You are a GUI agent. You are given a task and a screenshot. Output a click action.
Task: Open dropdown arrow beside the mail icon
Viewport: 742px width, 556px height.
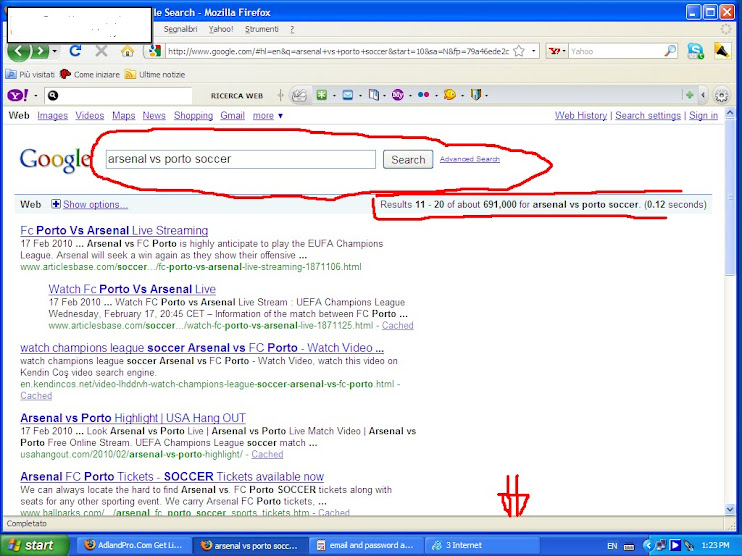click(x=360, y=96)
